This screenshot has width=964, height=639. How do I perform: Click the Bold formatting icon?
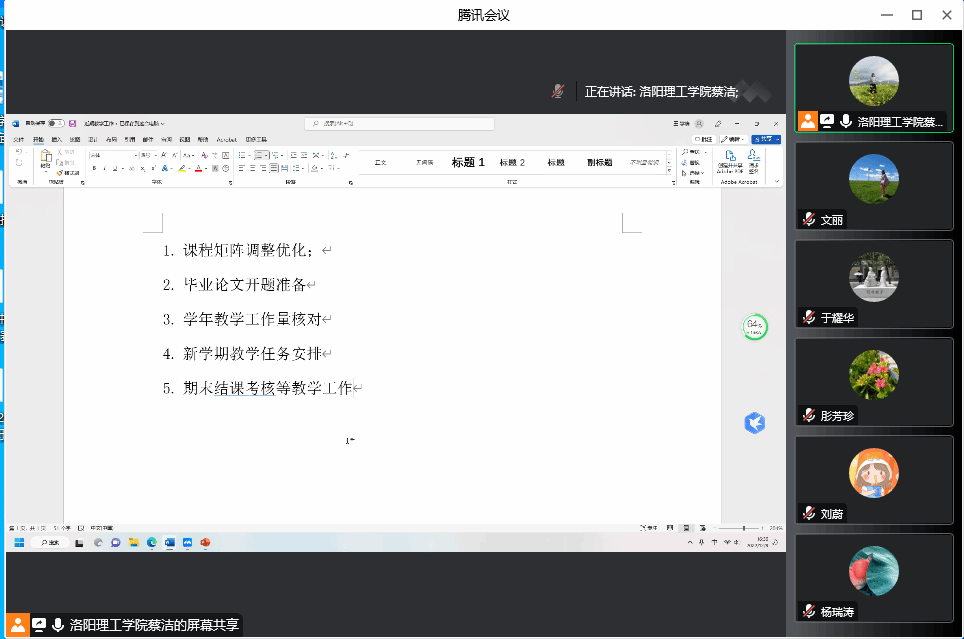point(93,169)
